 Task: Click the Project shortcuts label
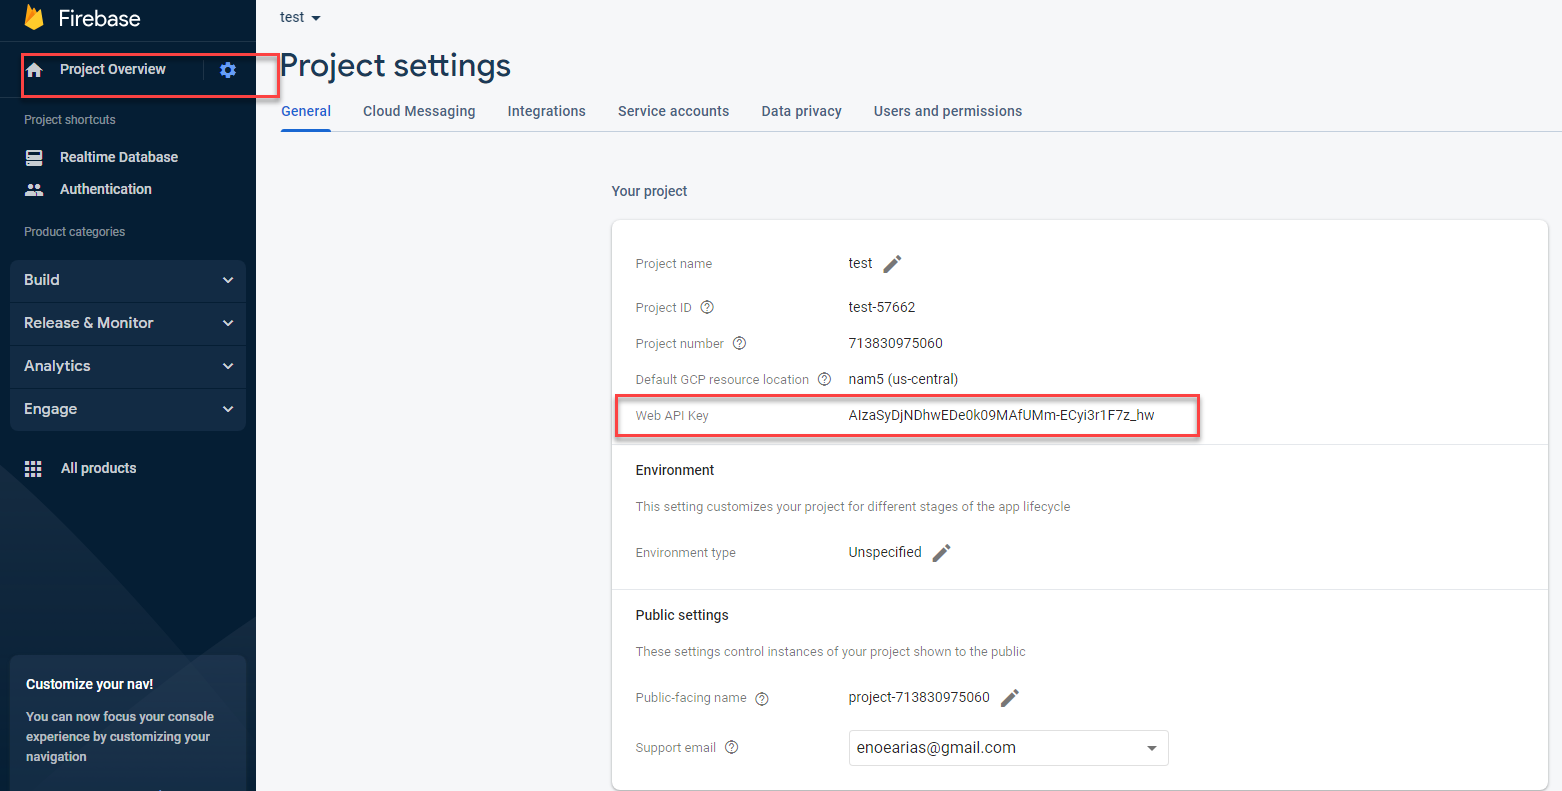pyautogui.click(x=70, y=119)
